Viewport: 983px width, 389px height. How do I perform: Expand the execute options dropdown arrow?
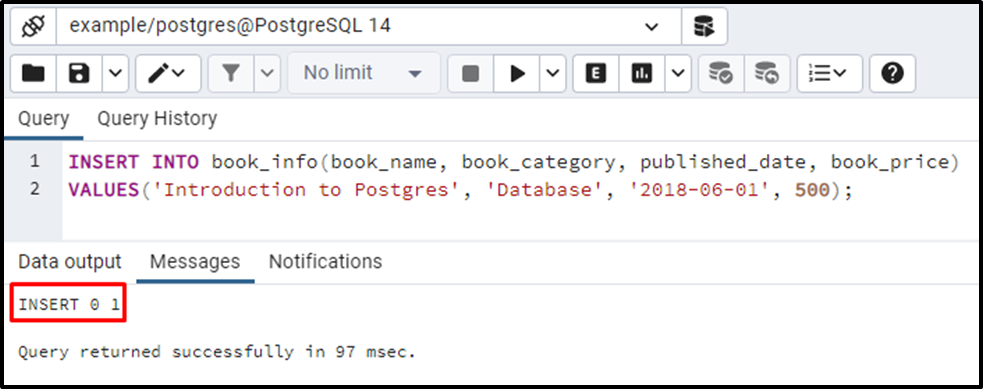[552, 73]
